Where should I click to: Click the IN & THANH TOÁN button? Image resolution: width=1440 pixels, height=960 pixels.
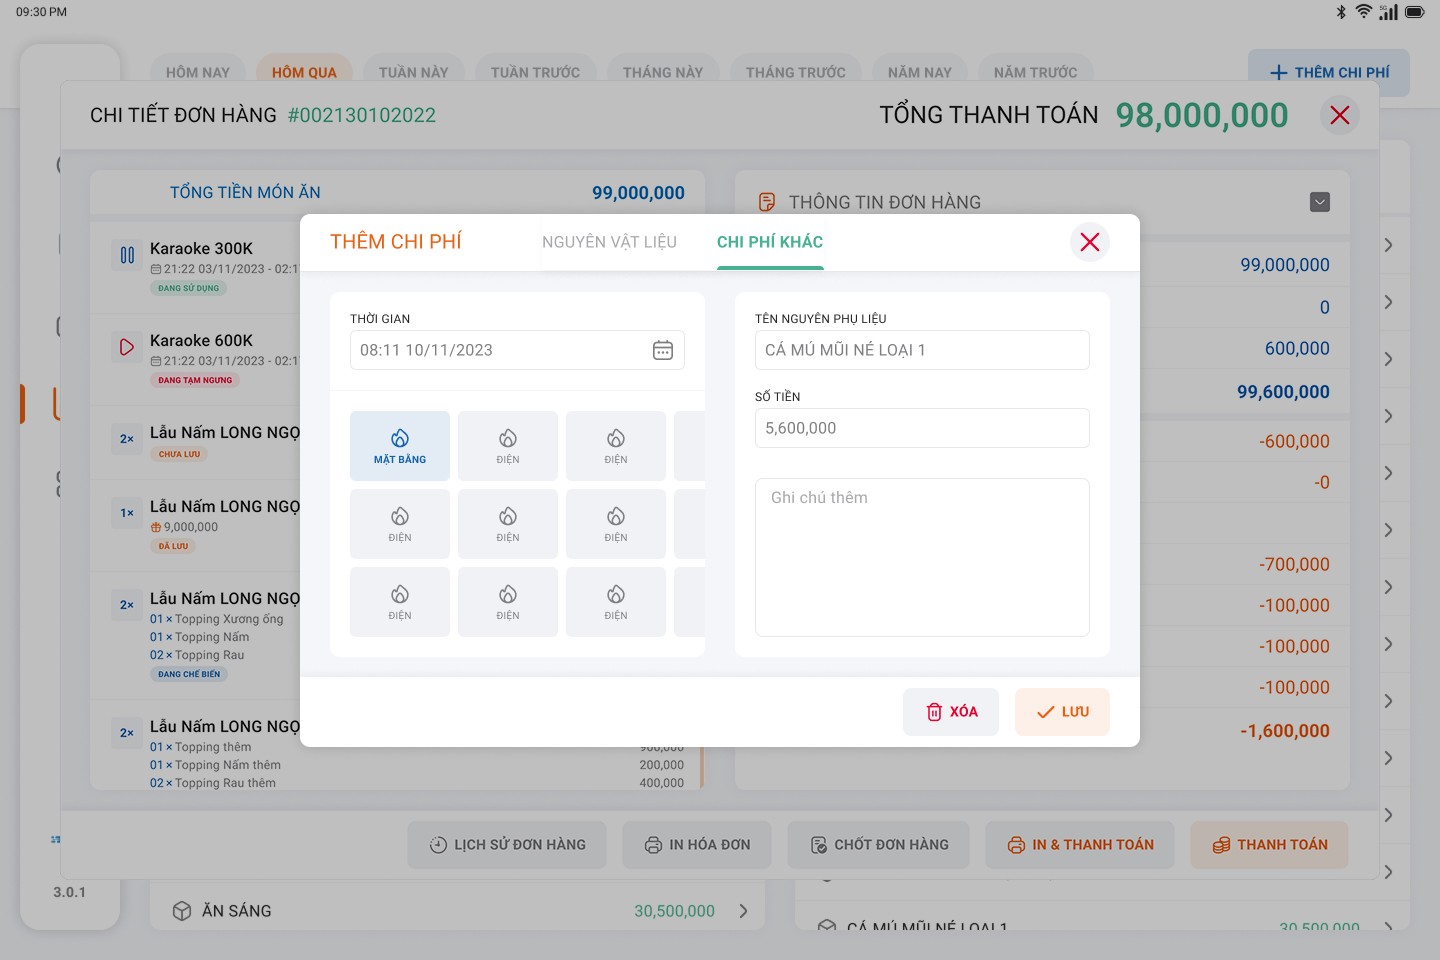pos(1080,845)
